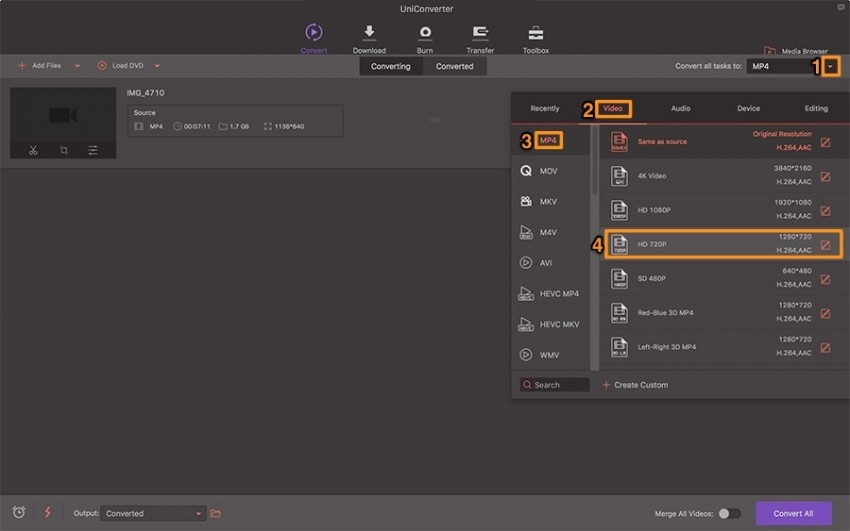This screenshot has width=850, height=531.
Task: Choose the 4K Video preset
Action: 724,176
